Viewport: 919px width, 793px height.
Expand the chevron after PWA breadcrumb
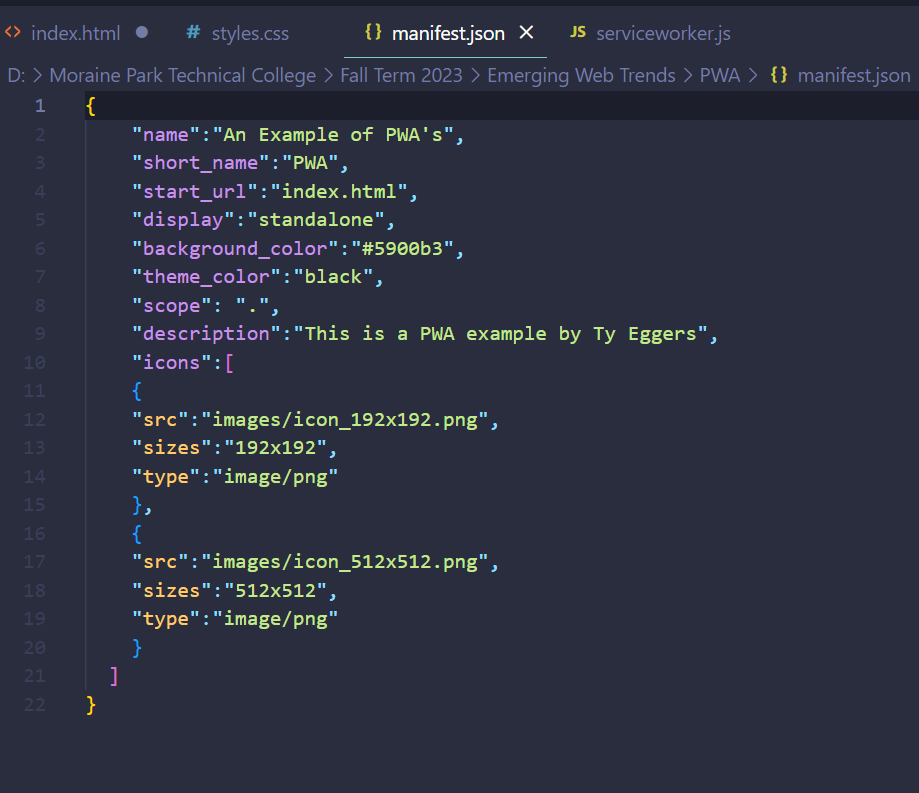point(753,76)
